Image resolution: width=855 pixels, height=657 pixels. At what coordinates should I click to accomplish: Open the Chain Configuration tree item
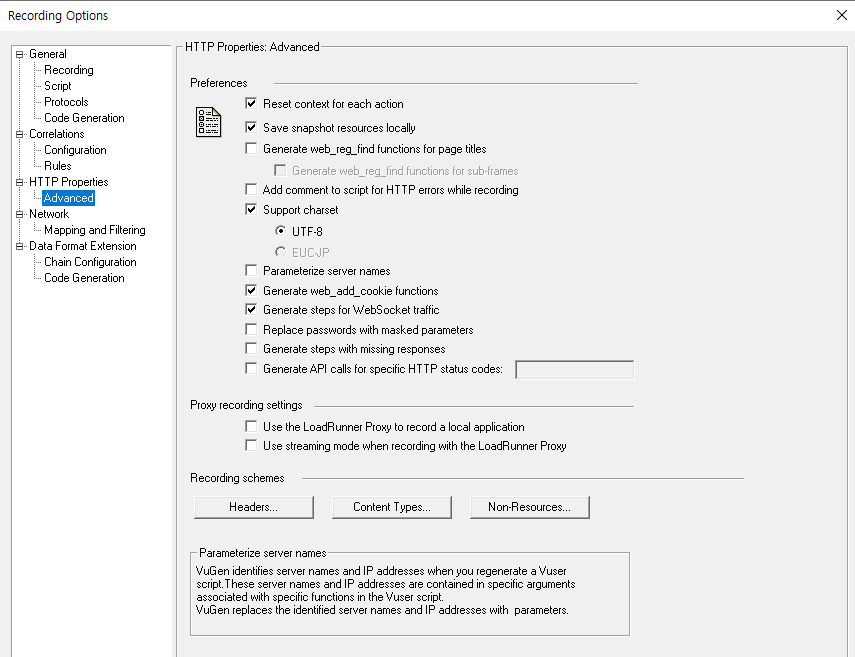tap(90, 262)
